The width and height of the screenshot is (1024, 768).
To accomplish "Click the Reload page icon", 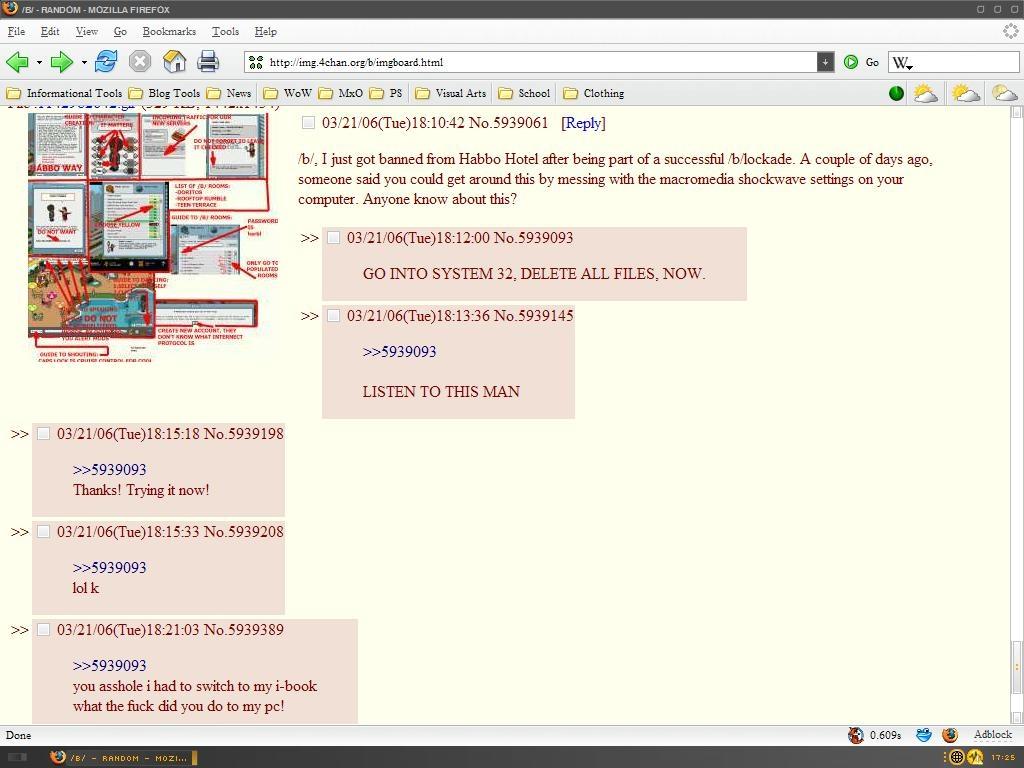I will 104,62.
